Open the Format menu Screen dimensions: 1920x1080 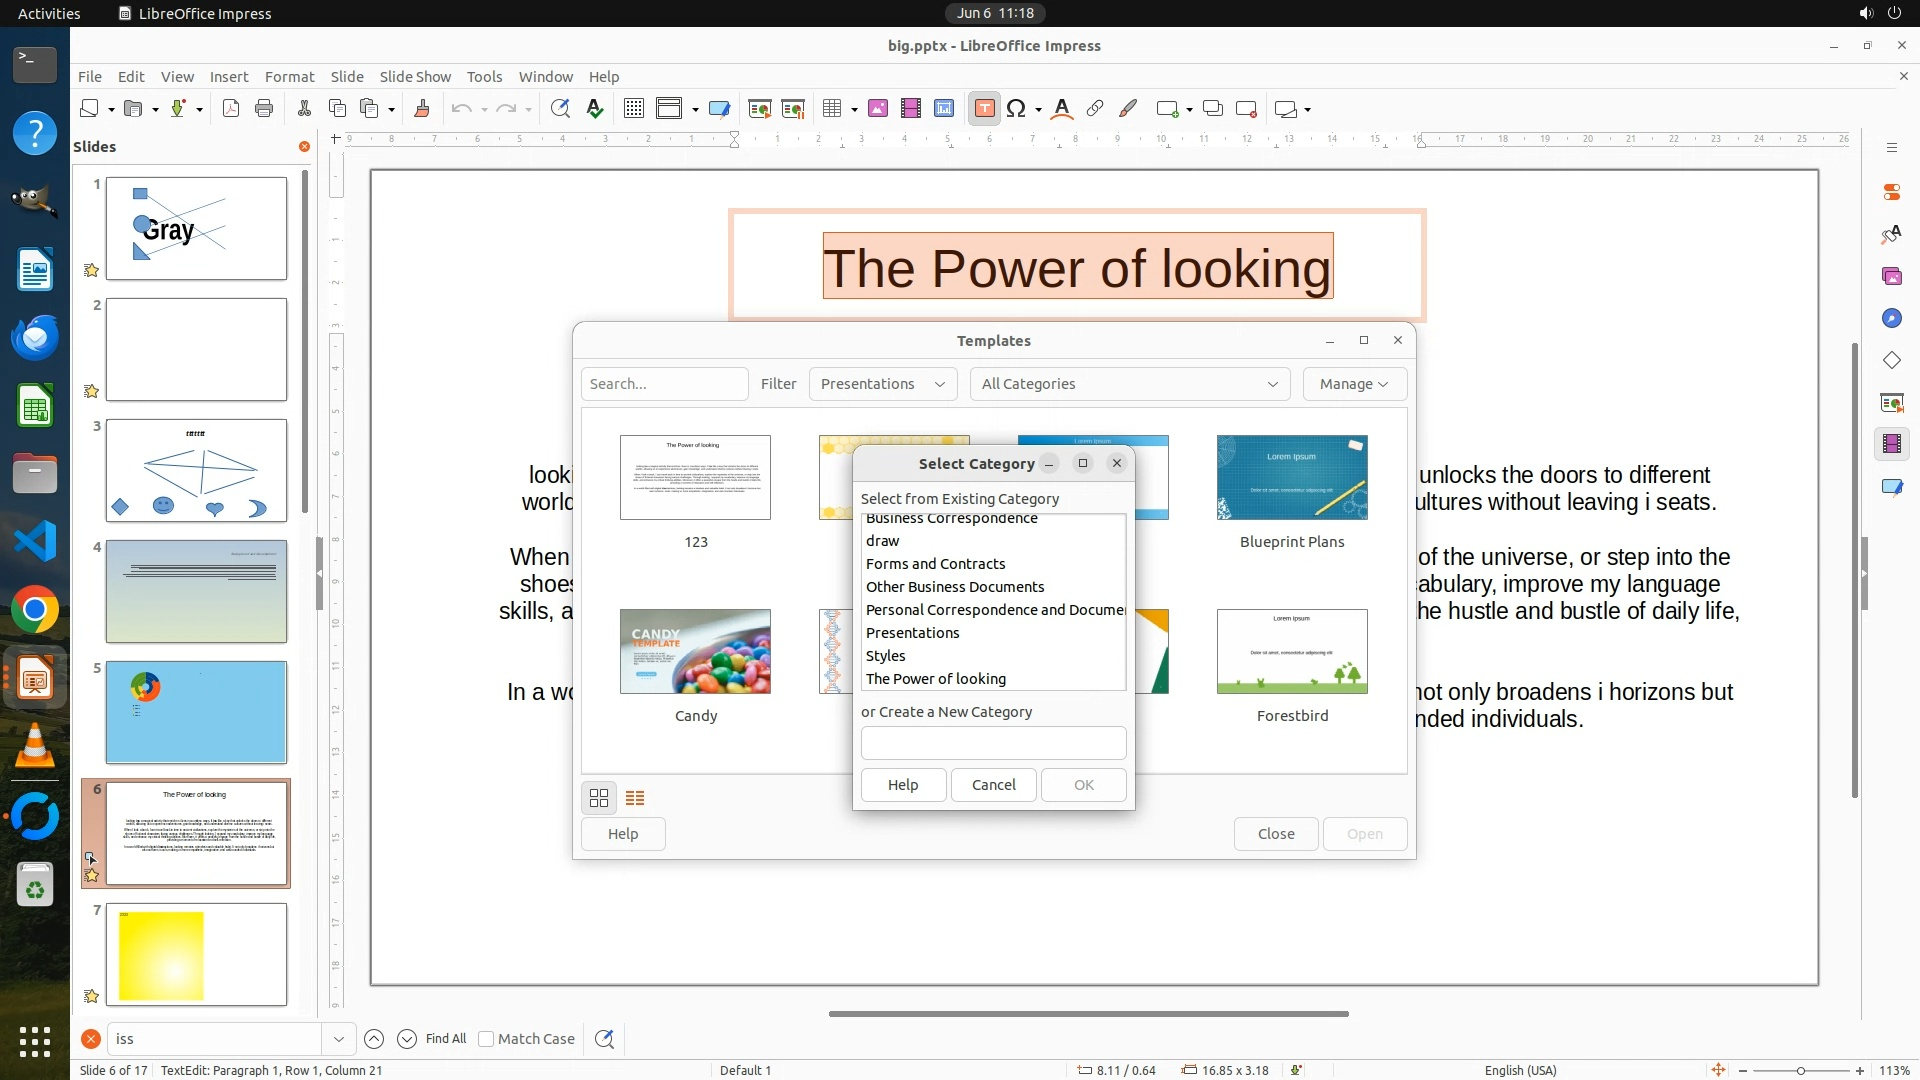point(289,77)
